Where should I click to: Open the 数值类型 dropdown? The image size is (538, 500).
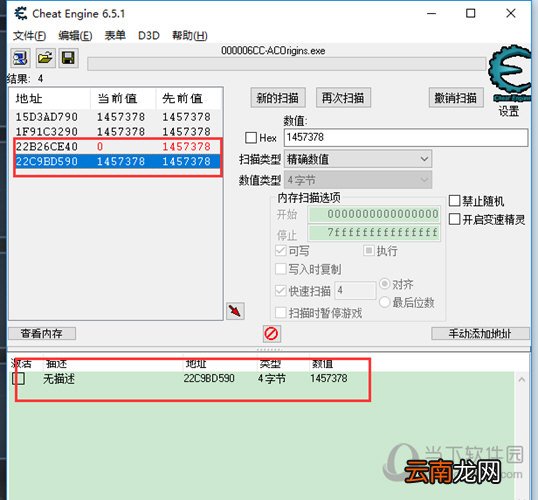click(358, 180)
